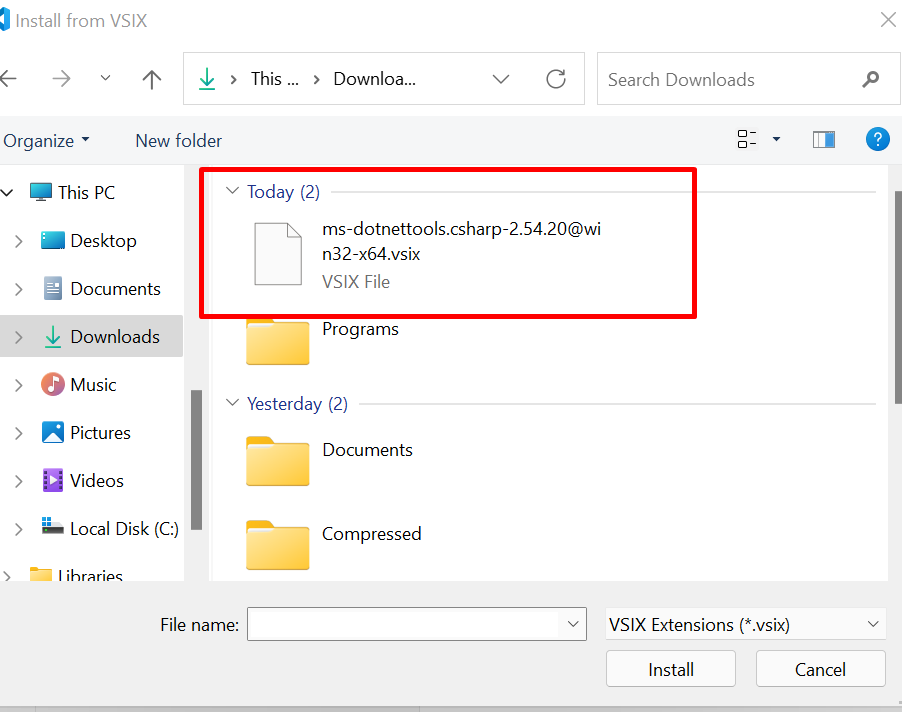Go up one folder level
This screenshot has height=712, width=902.
click(x=152, y=79)
